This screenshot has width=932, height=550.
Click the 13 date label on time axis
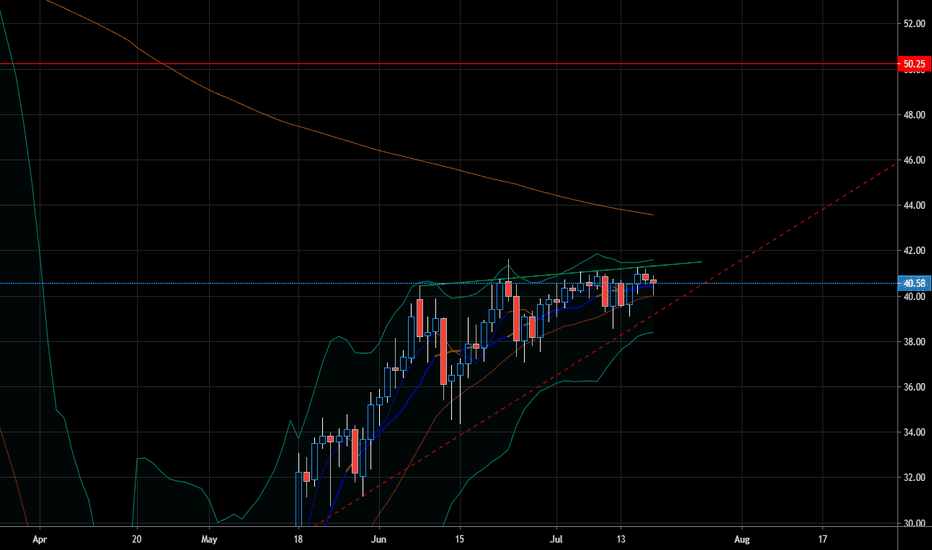(x=621, y=539)
